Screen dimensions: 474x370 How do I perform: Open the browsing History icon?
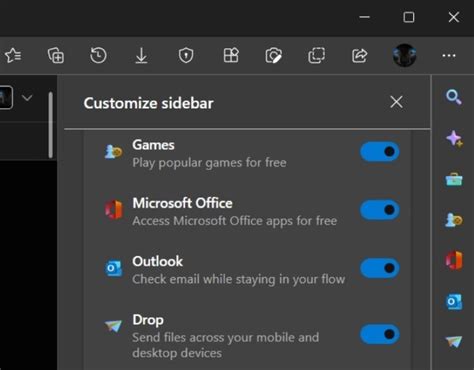pyautogui.click(x=98, y=55)
